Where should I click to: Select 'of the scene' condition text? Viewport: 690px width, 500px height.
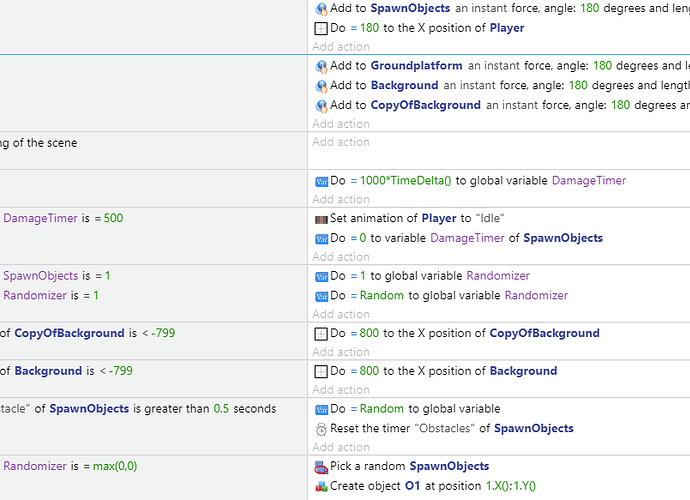coord(39,143)
